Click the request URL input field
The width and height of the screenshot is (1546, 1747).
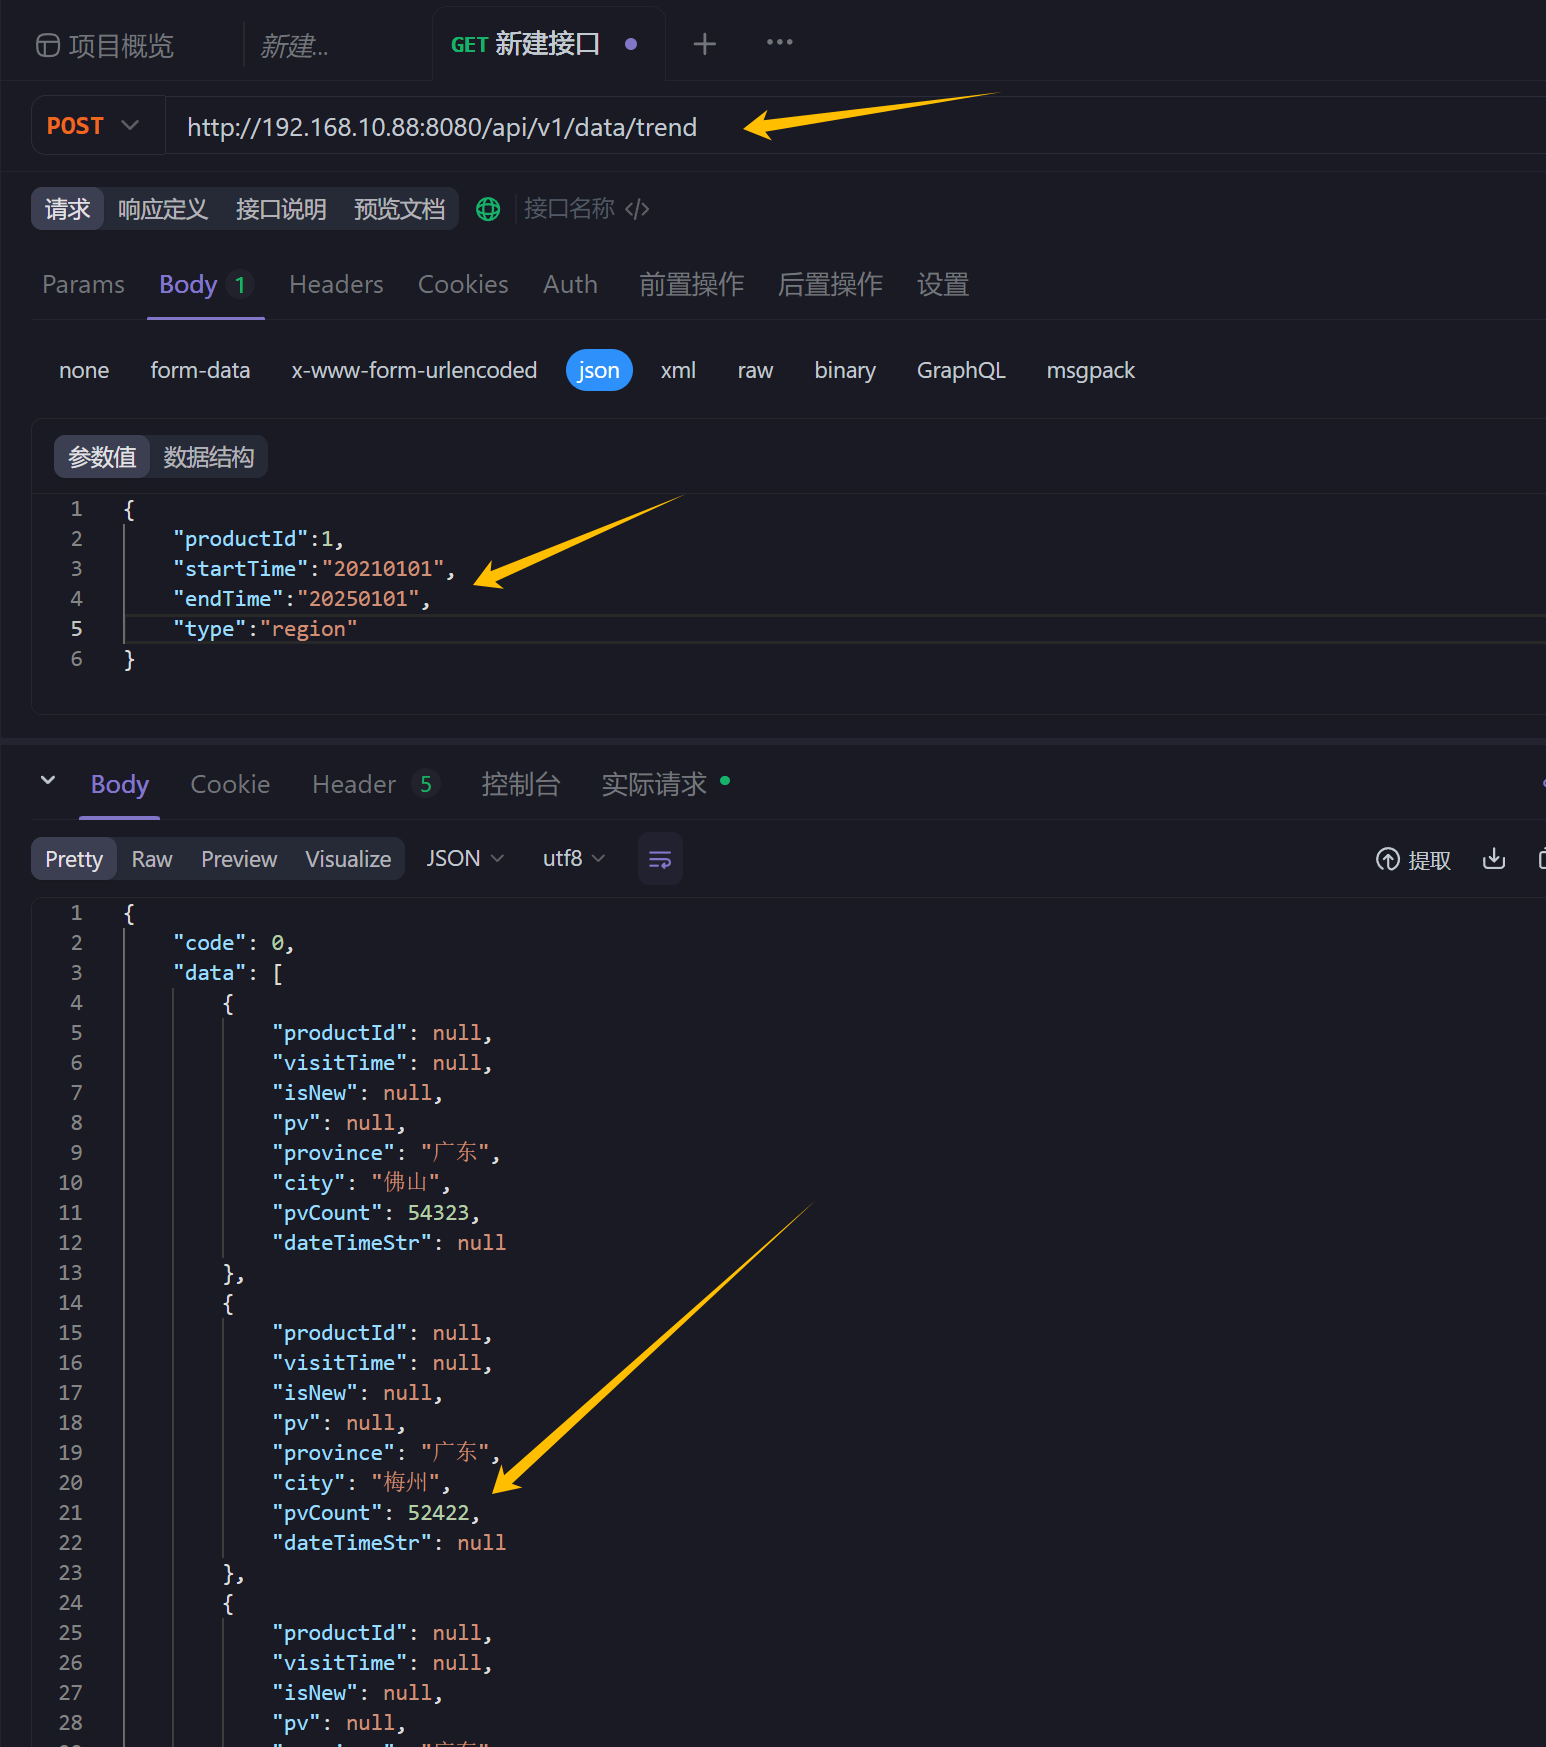pyautogui.click(x=855, y=127)
